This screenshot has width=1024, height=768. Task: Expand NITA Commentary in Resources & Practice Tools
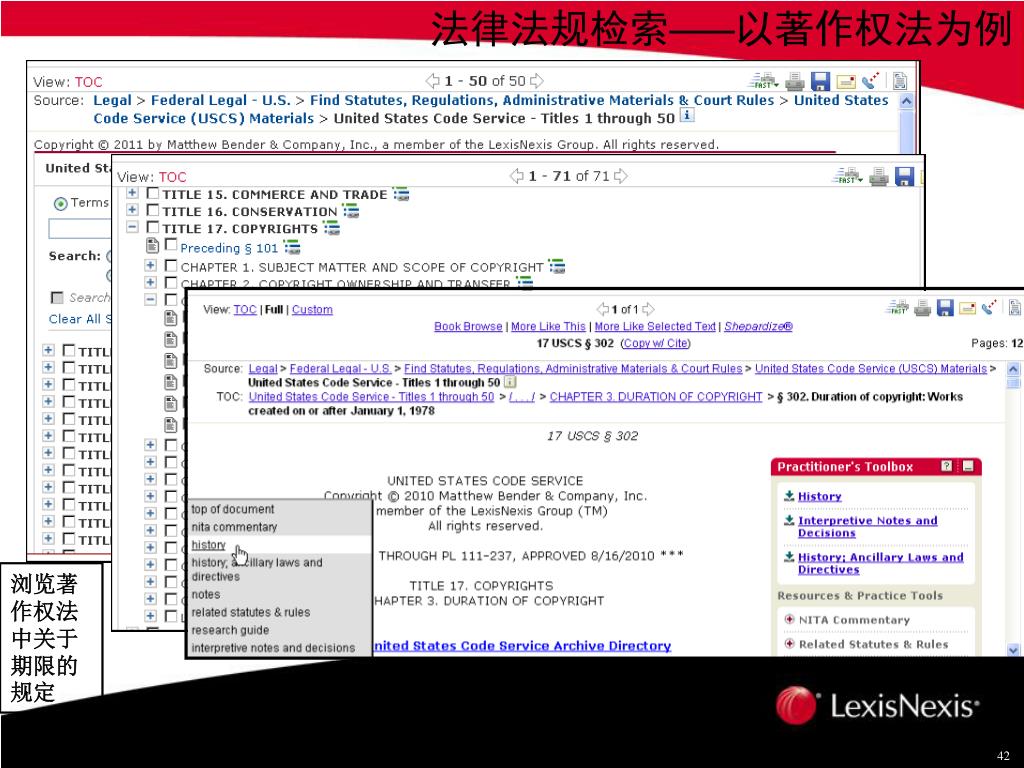pos(790,619)
